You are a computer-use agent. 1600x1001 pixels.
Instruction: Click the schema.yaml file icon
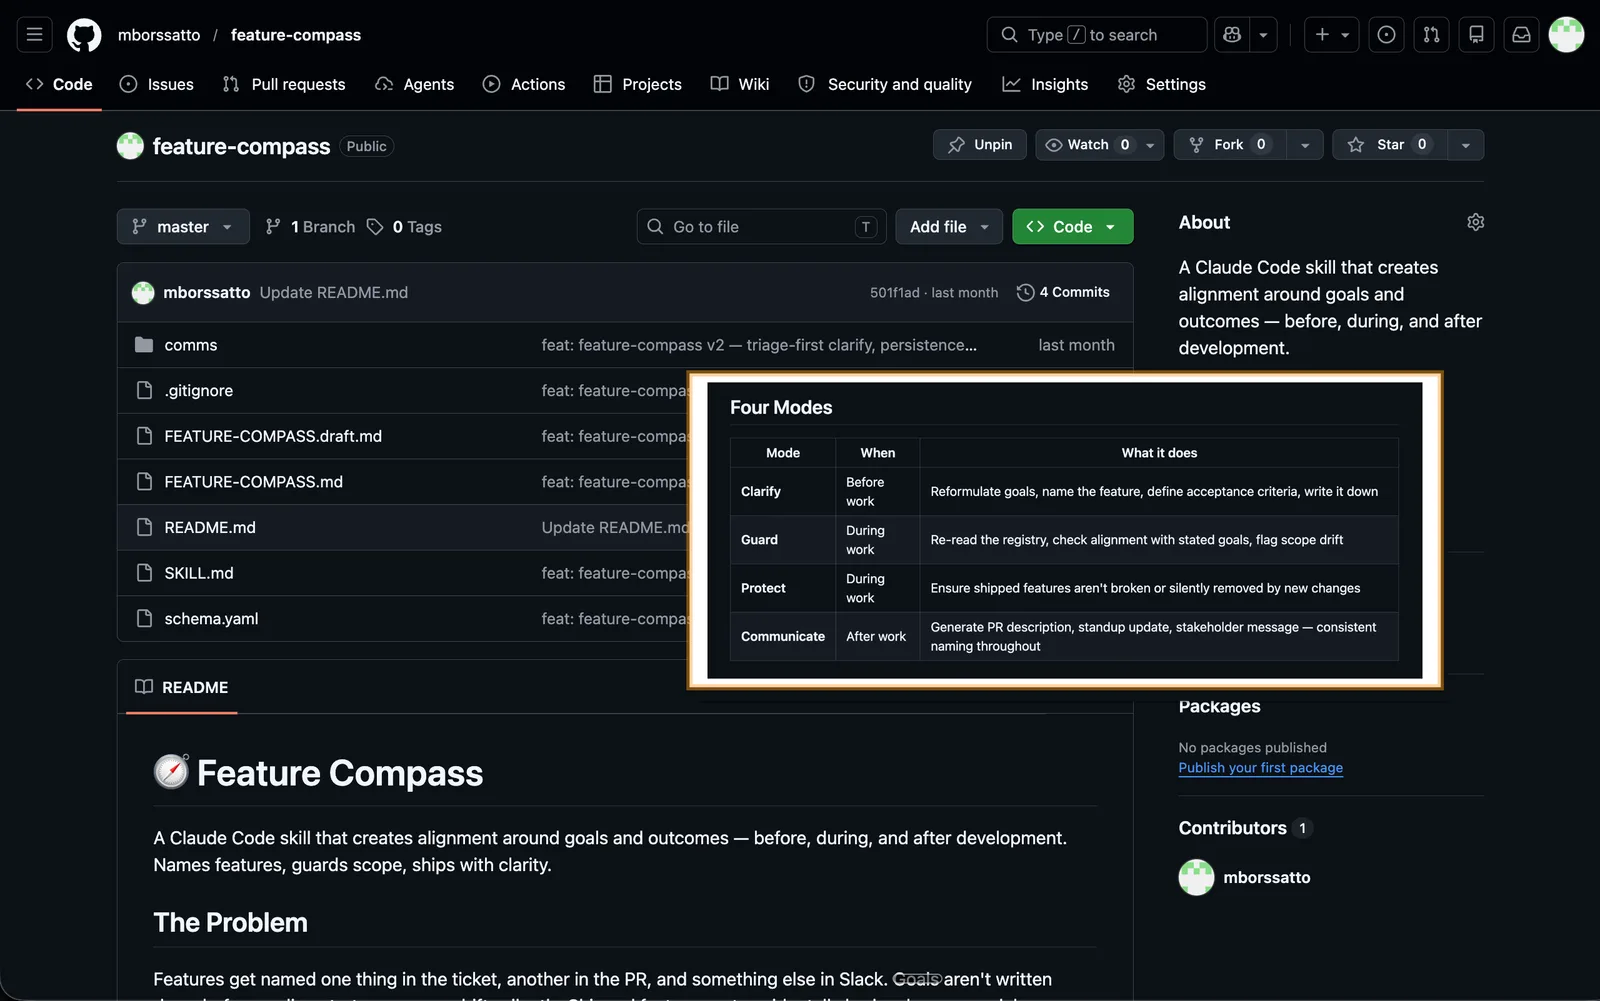pyautogui.click(x=144, y=619)
